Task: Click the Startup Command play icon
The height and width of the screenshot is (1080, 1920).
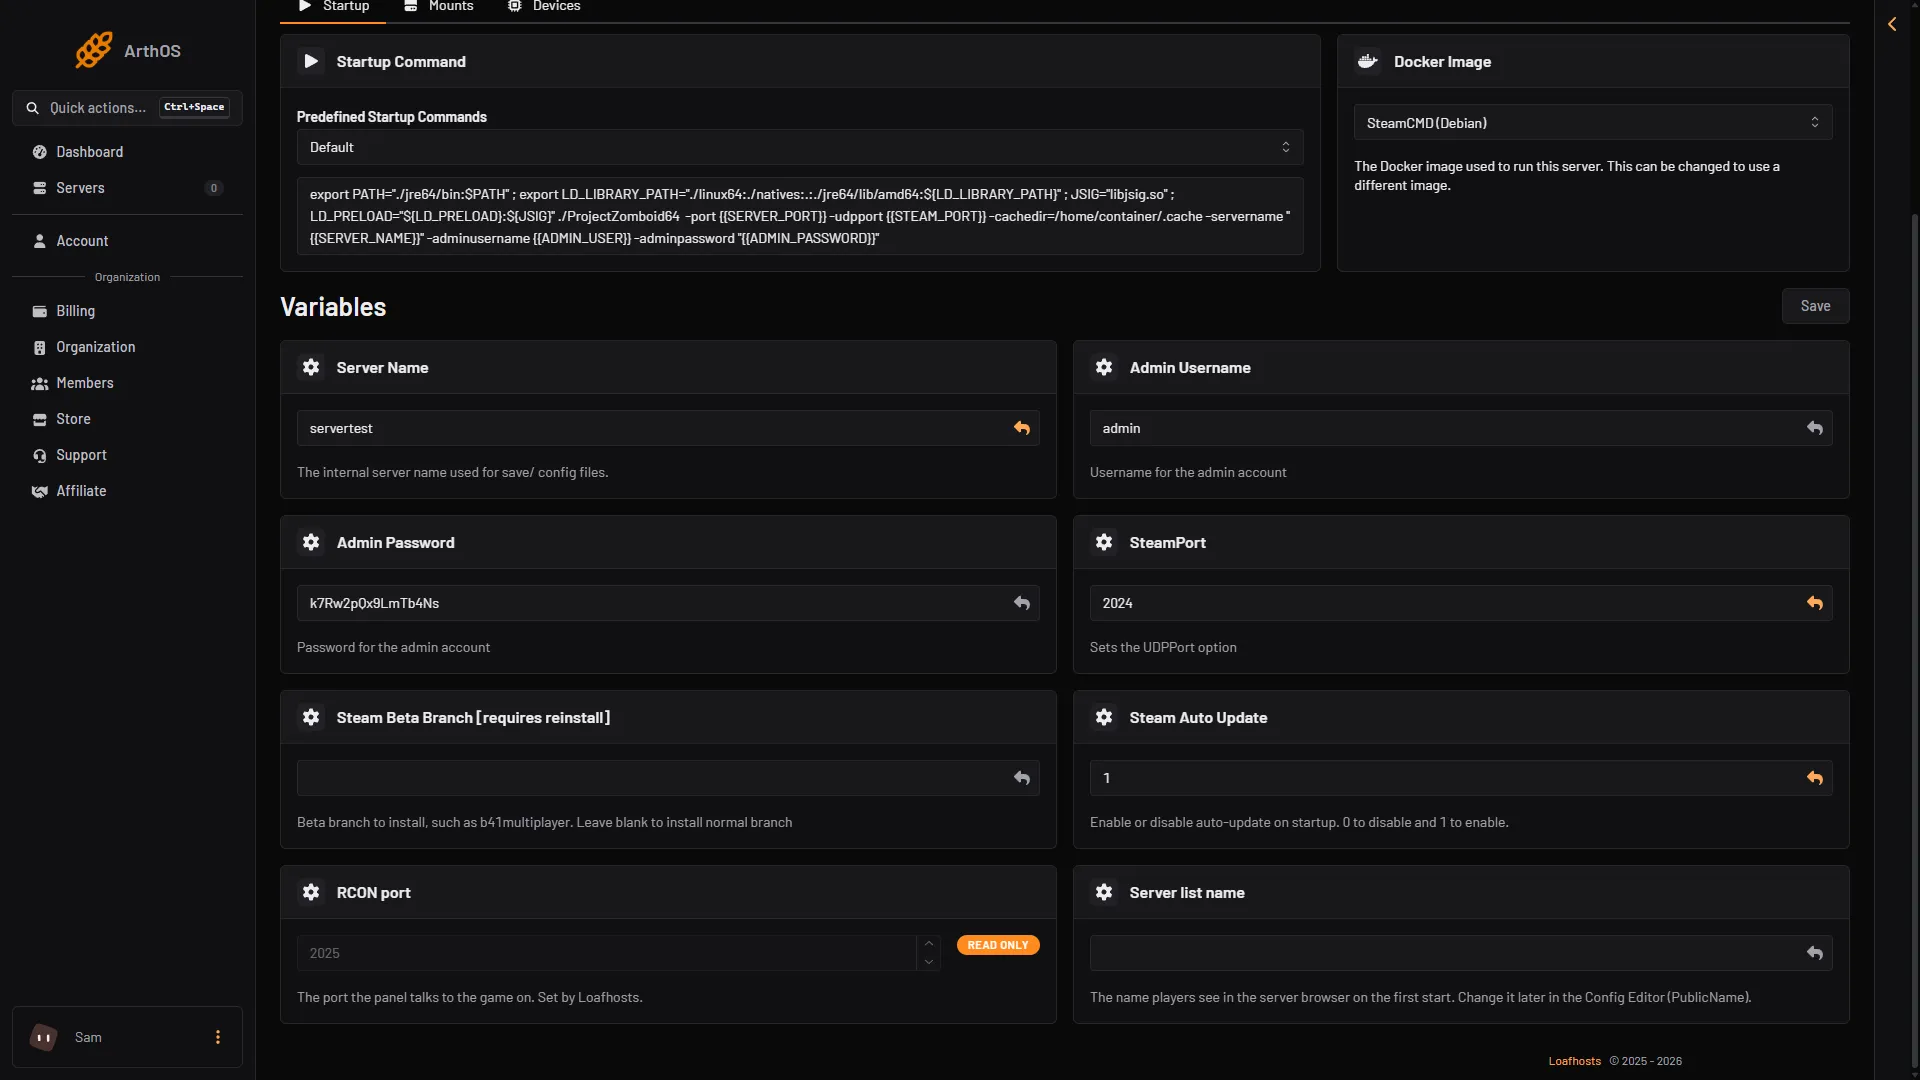Action: click(x=311, y=61)
